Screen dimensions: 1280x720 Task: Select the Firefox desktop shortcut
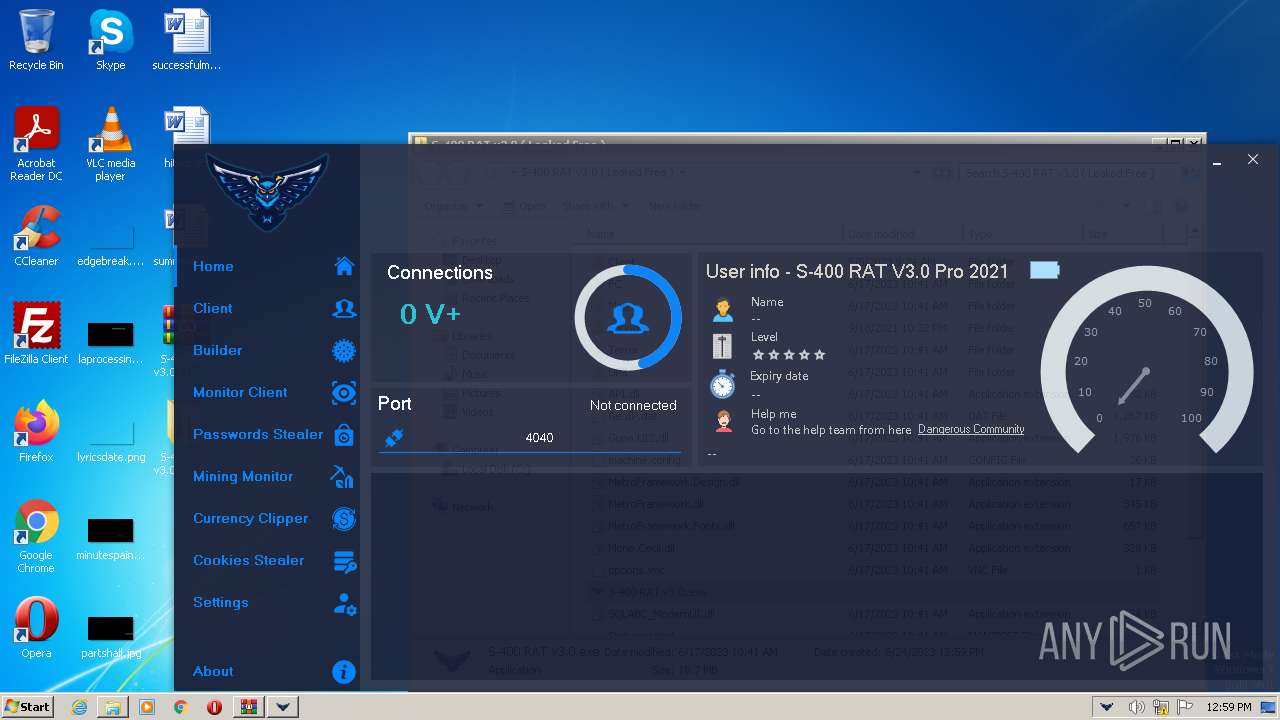[36, 432]
